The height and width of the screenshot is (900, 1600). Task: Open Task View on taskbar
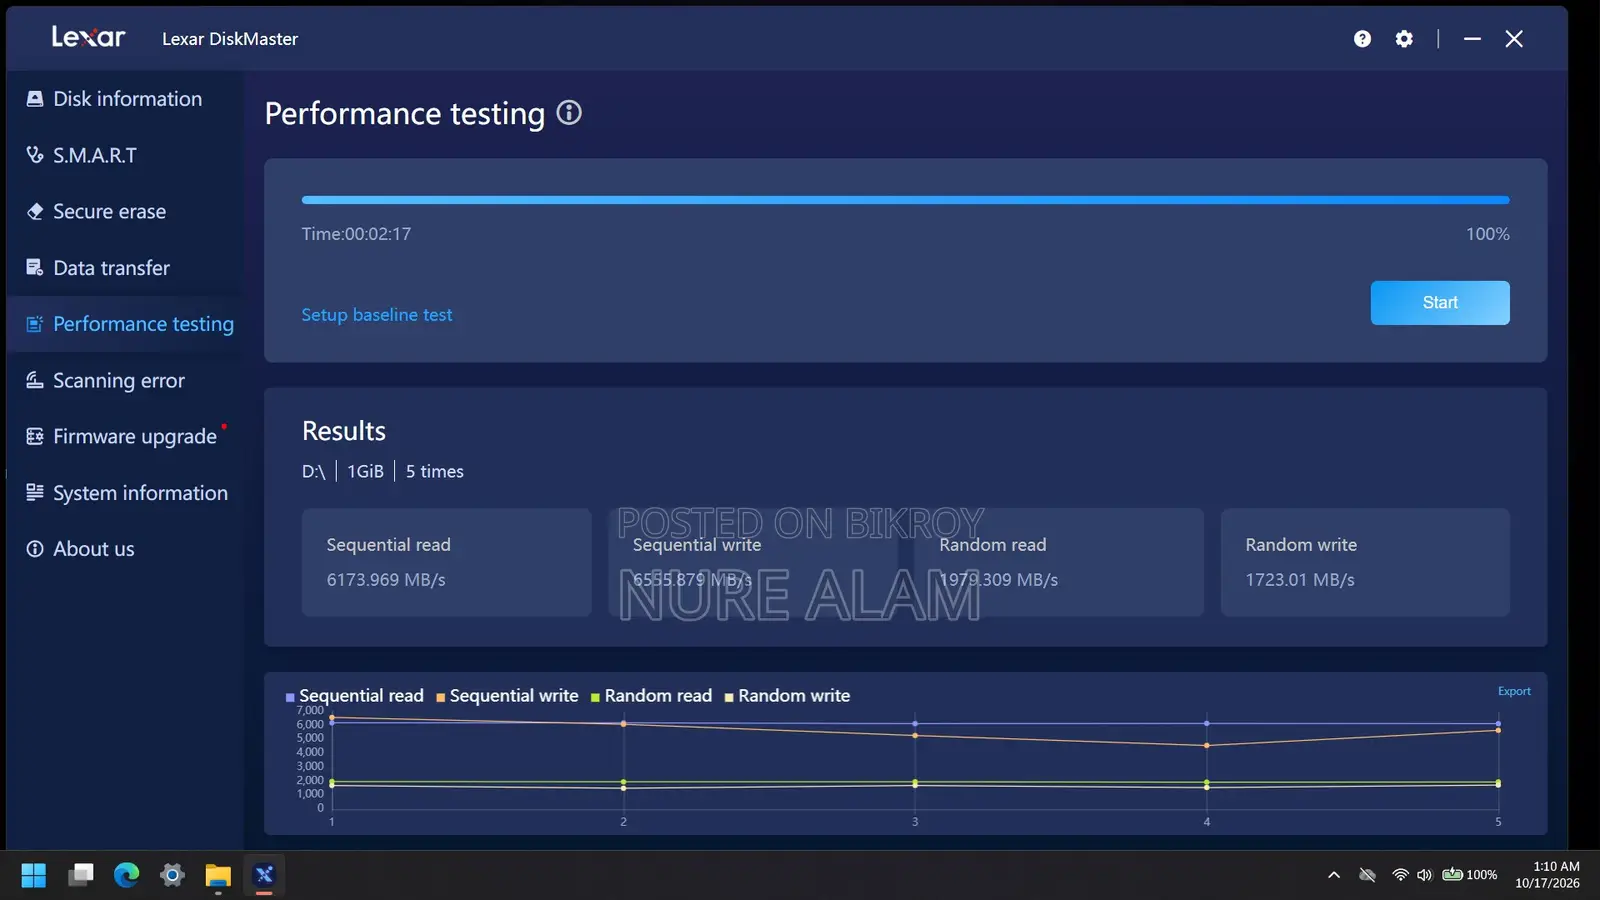pyautogui.click(x=80, y=876)
